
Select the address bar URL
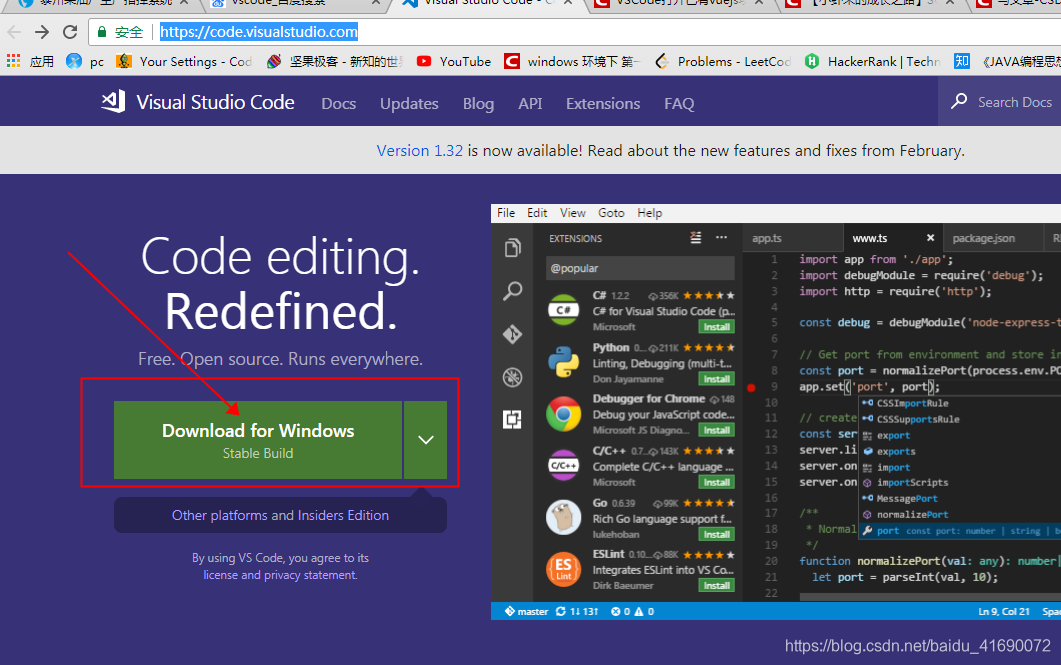tap(258, 32)
